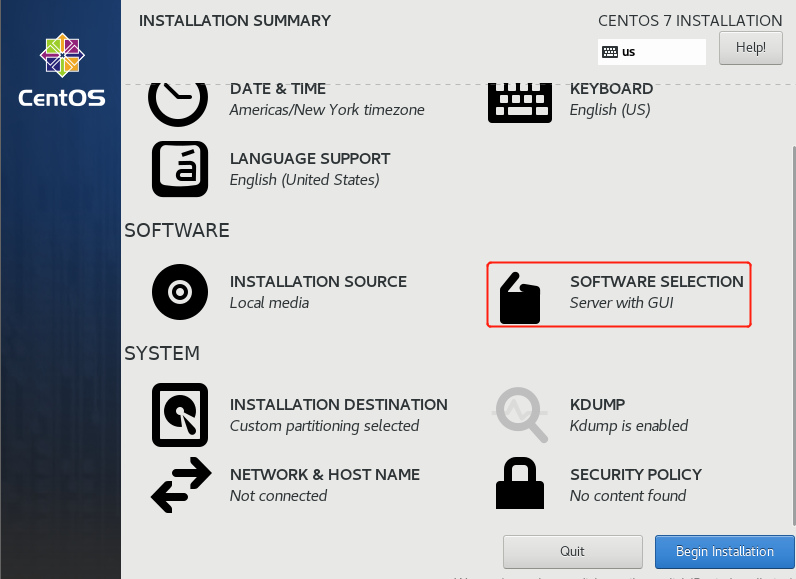The height and width of the screenshot is (579, 796).
Task: Click INSTALLATION SUMMARY title
Action: point(235,21)
